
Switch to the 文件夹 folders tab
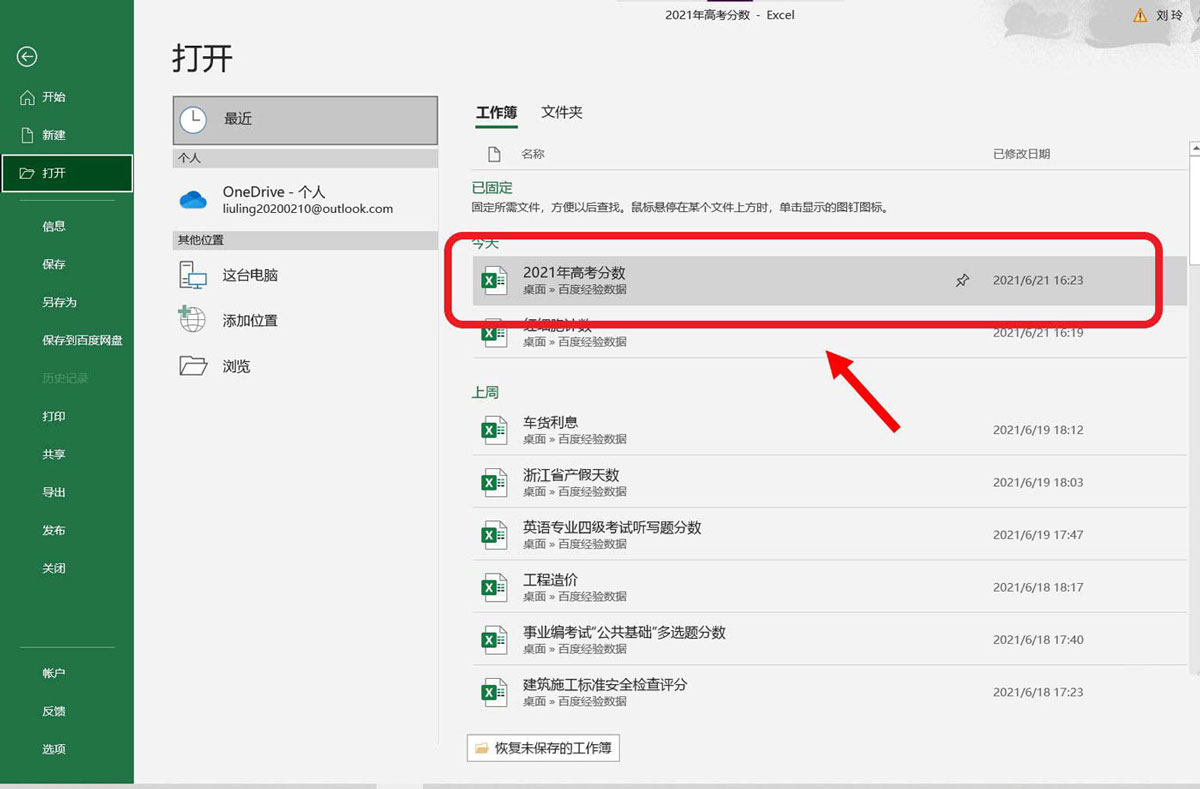click(561, 112)
